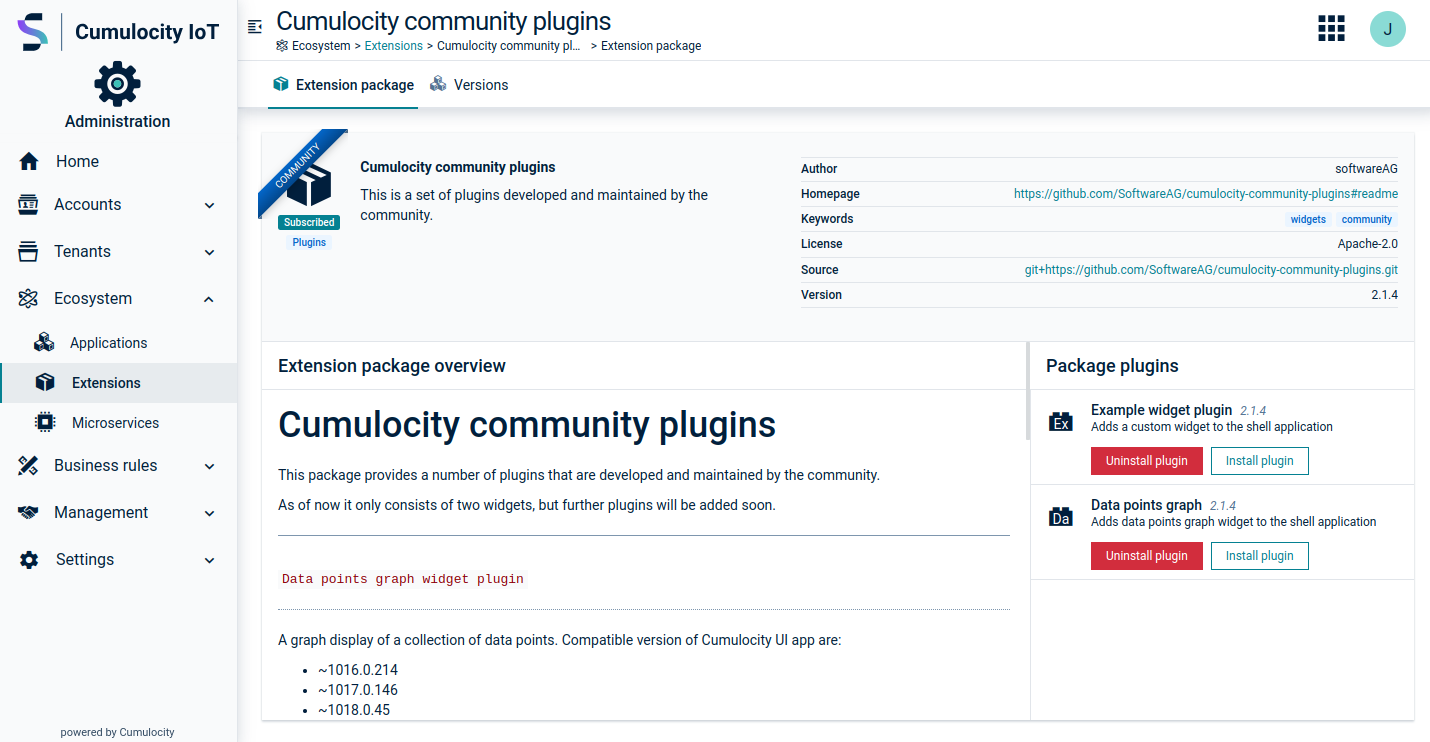
Task: Install the Example widget plugin
Action: click(x=1260, y=461)
